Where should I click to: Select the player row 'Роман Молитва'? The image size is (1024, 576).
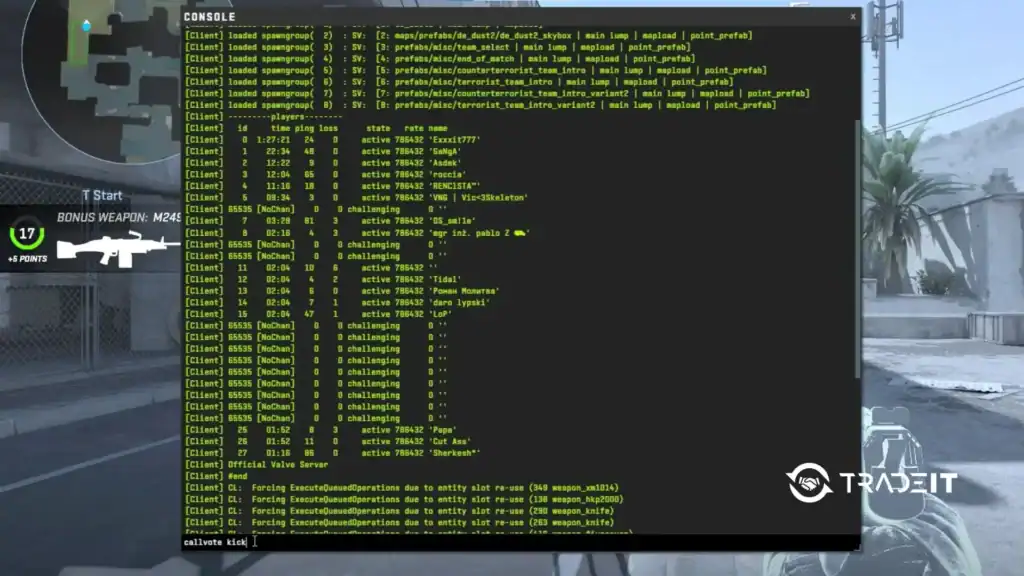(342, 291)
